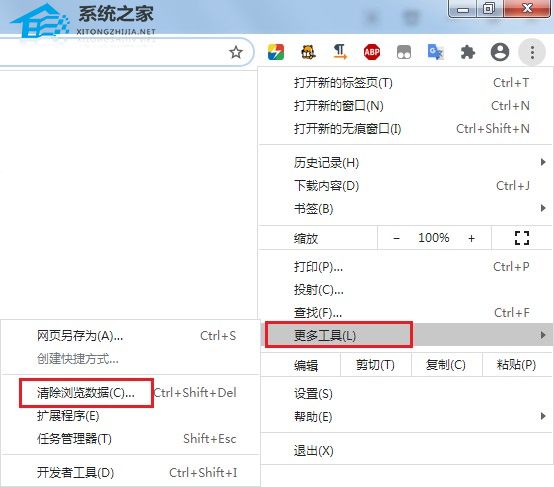Click the gray two-panel extension icon
This screenshot has height=487, width=554.
click(x=404, y=52)
